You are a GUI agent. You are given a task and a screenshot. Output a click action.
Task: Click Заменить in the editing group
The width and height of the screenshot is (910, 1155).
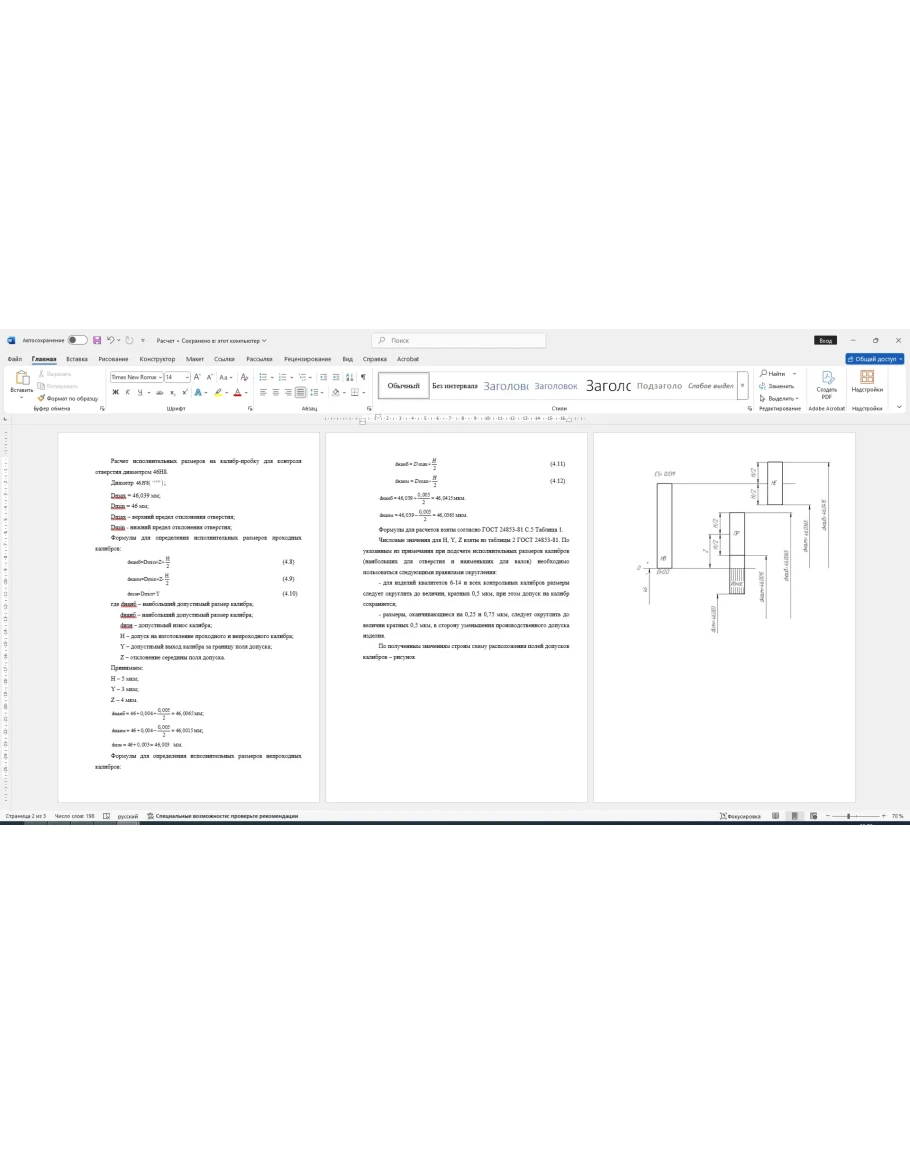point(780,386)
